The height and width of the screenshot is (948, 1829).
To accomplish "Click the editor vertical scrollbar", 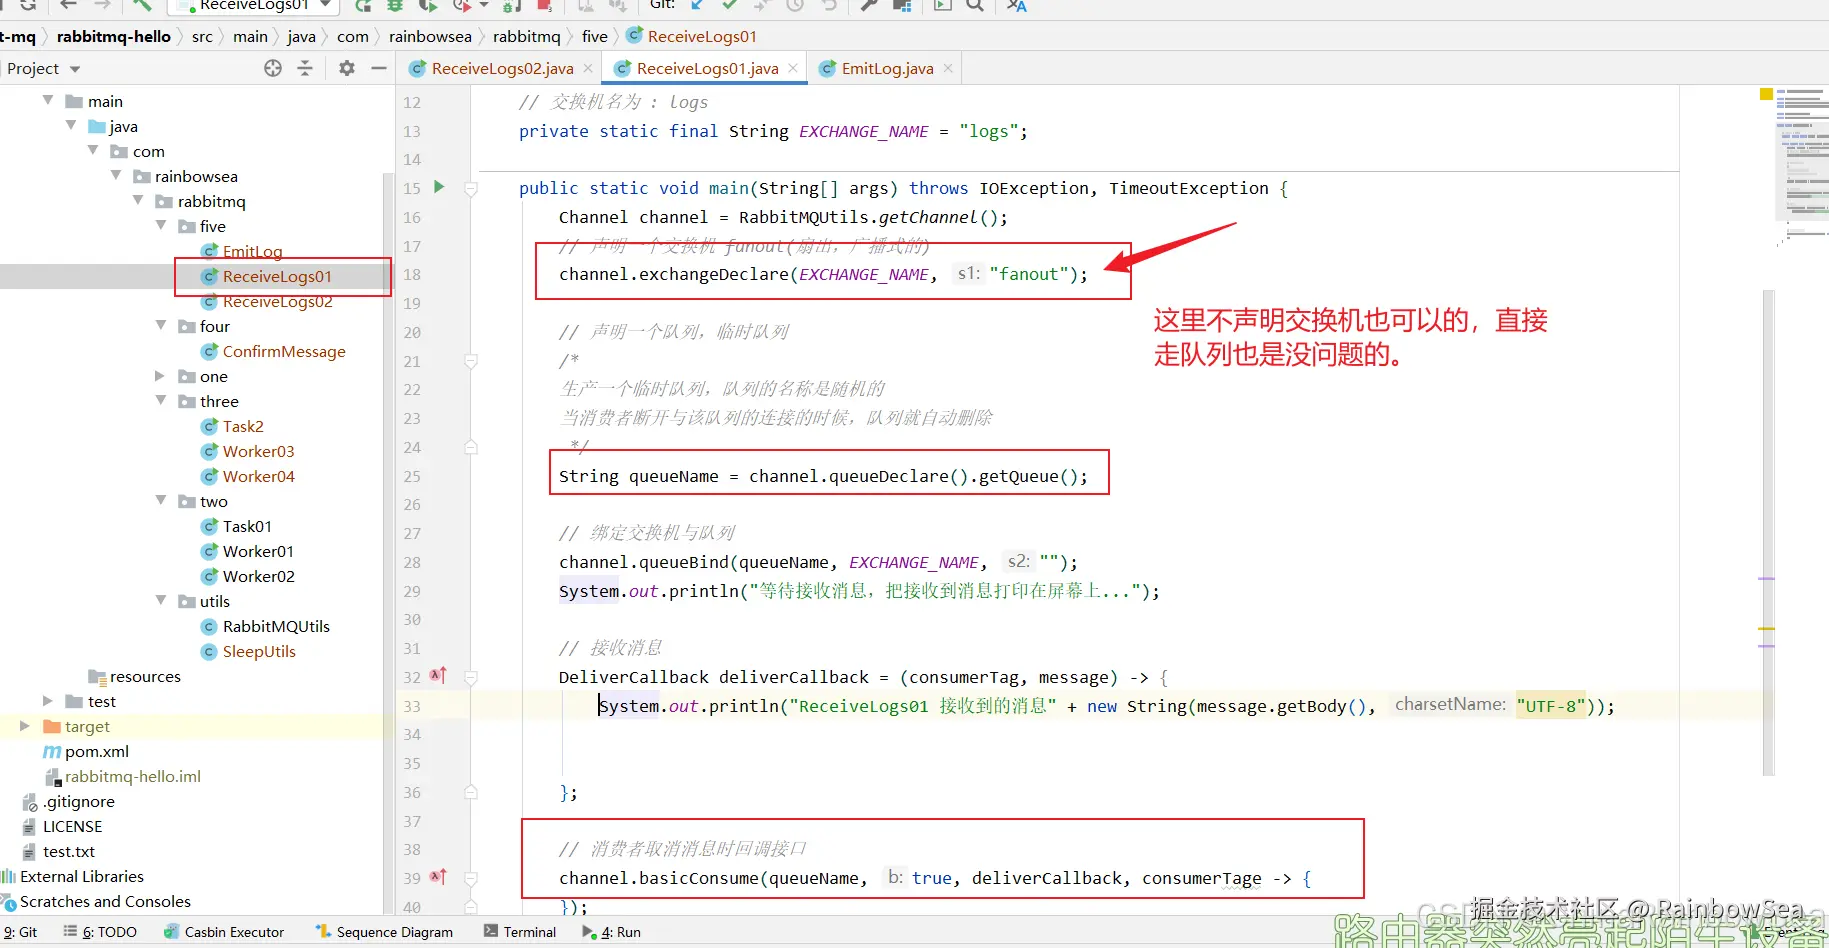I will 1768,532.
